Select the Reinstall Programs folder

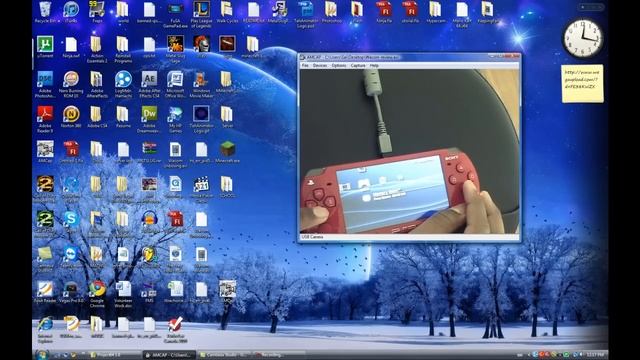123,49
